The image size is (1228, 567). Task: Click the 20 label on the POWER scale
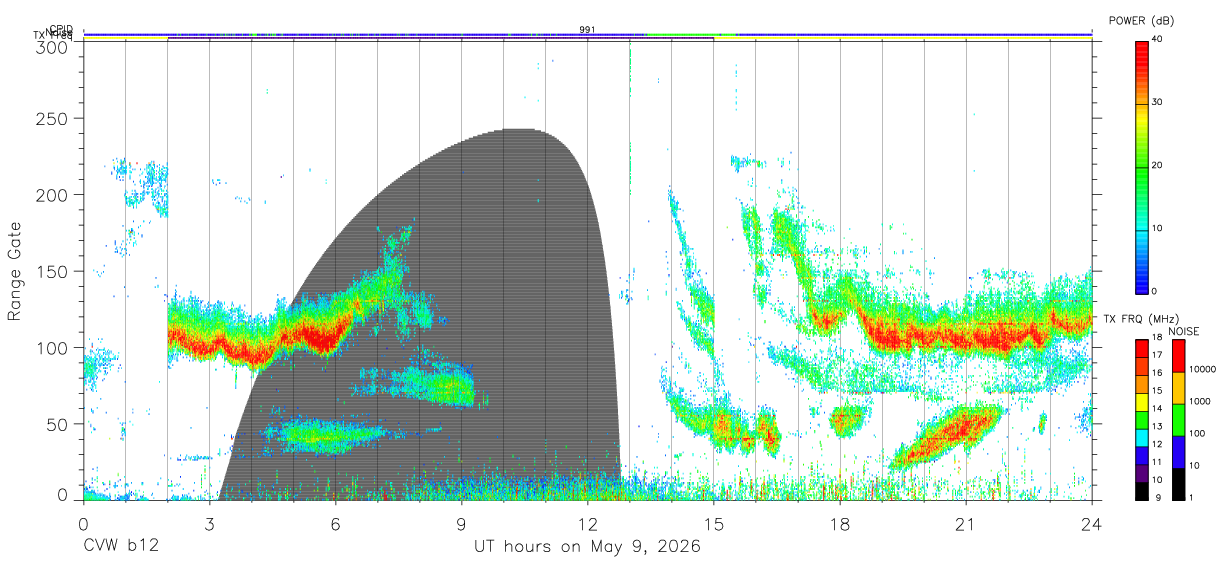click(x=1156, y=166)
